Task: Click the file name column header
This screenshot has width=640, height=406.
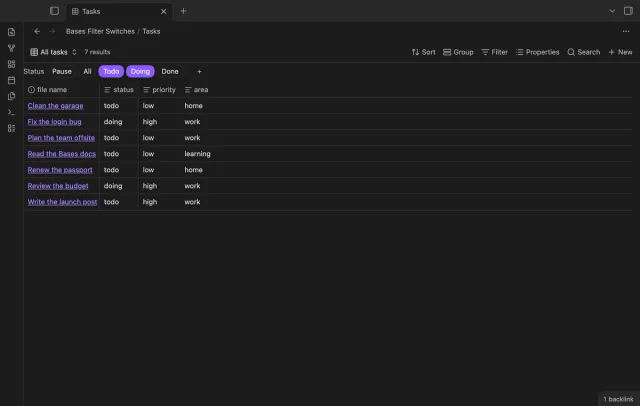Action: click(x=61, y=90)
